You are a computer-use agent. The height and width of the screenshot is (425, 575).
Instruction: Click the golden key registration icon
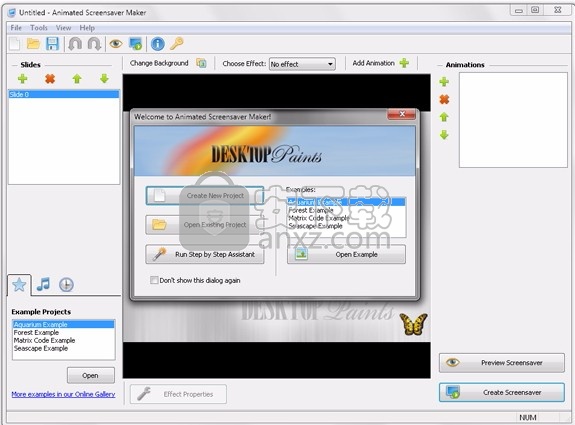tap(177, 44)
